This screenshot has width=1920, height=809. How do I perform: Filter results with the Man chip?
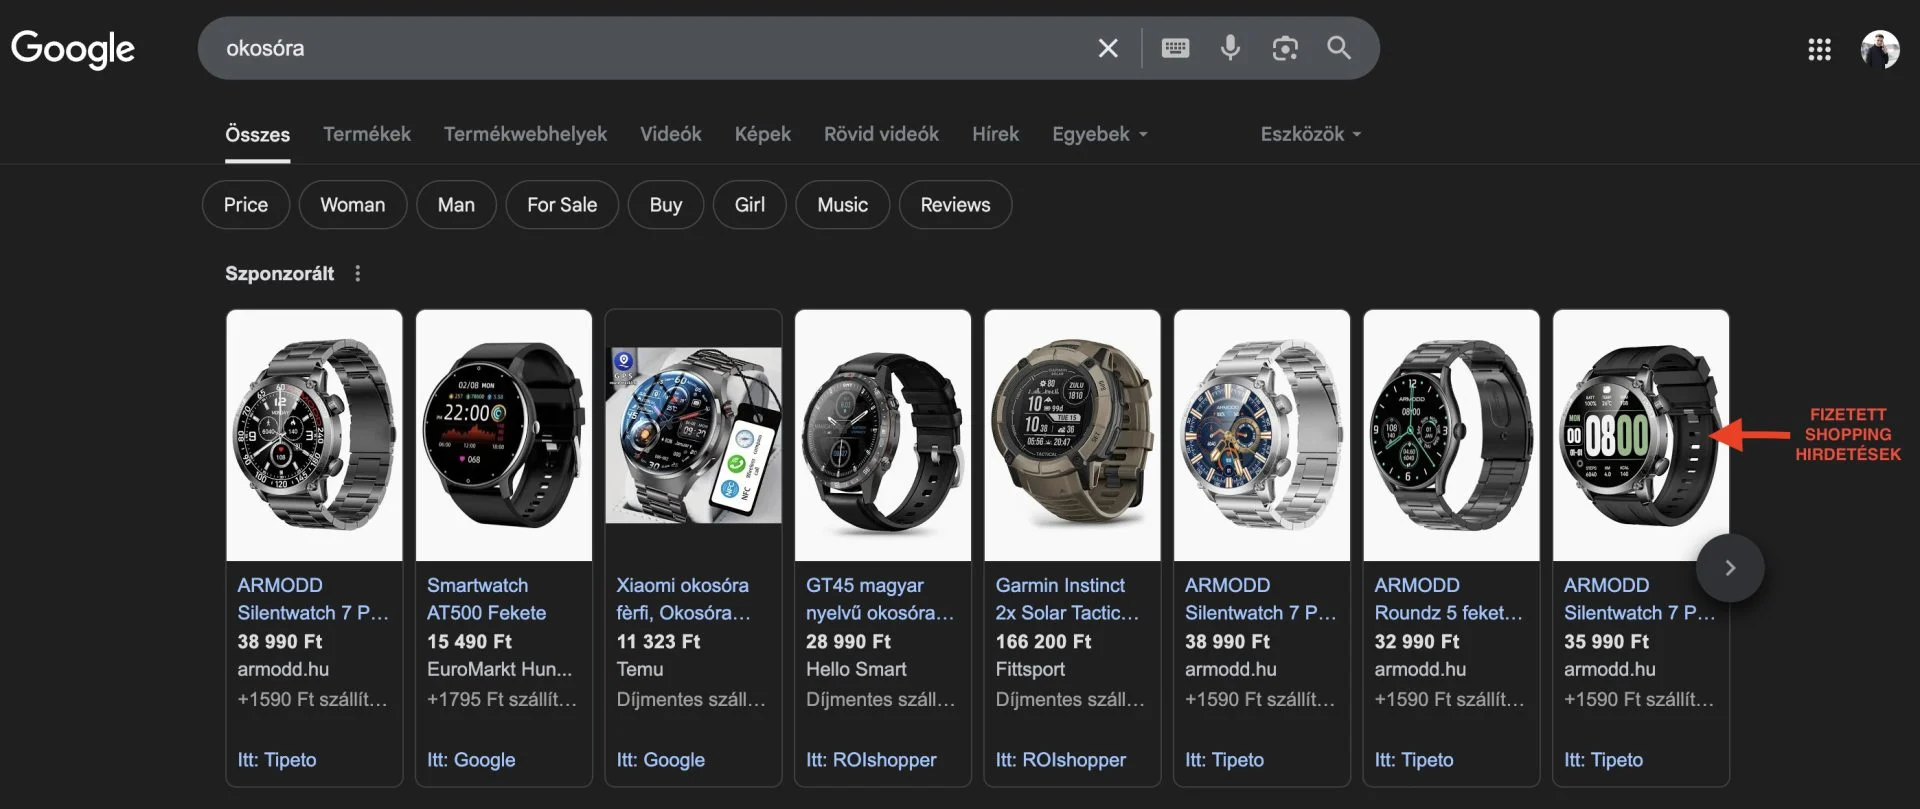click(x=456, y=205)
